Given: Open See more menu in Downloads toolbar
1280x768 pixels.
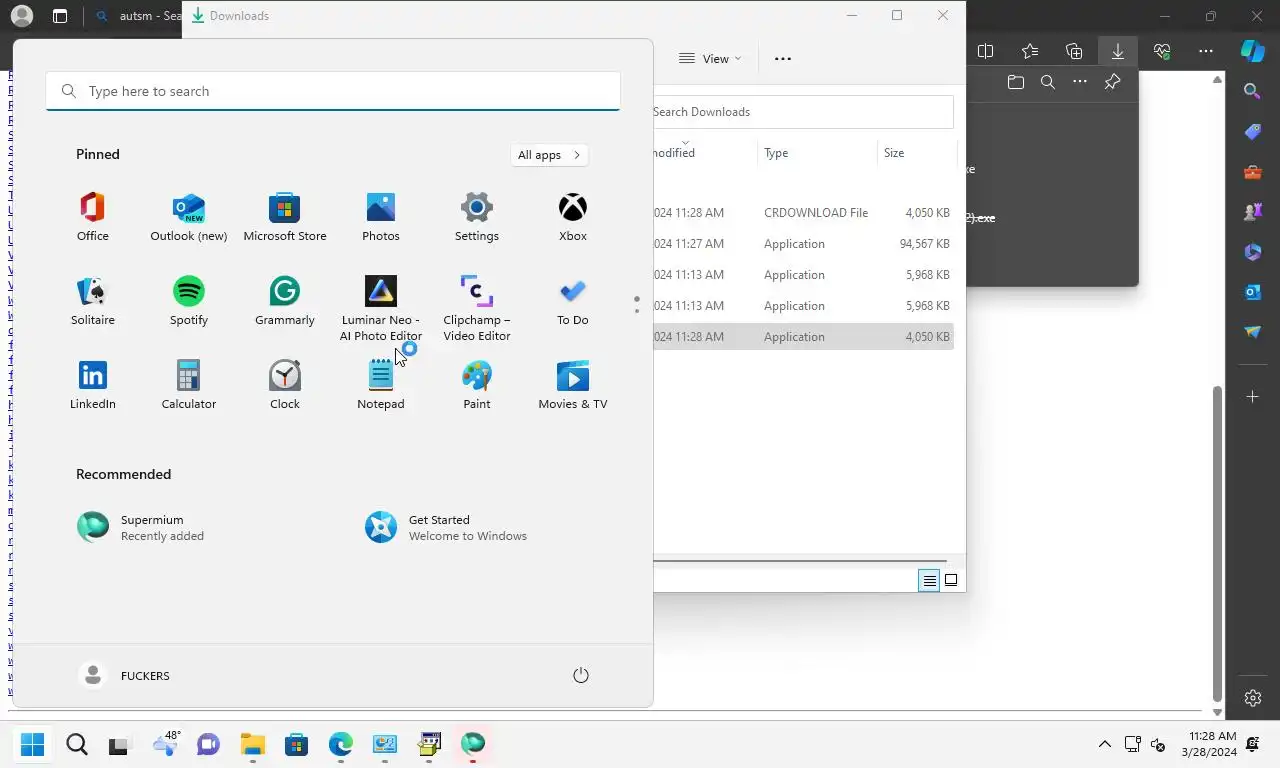Looking at the screenshot, I should [x=783, y=59].
